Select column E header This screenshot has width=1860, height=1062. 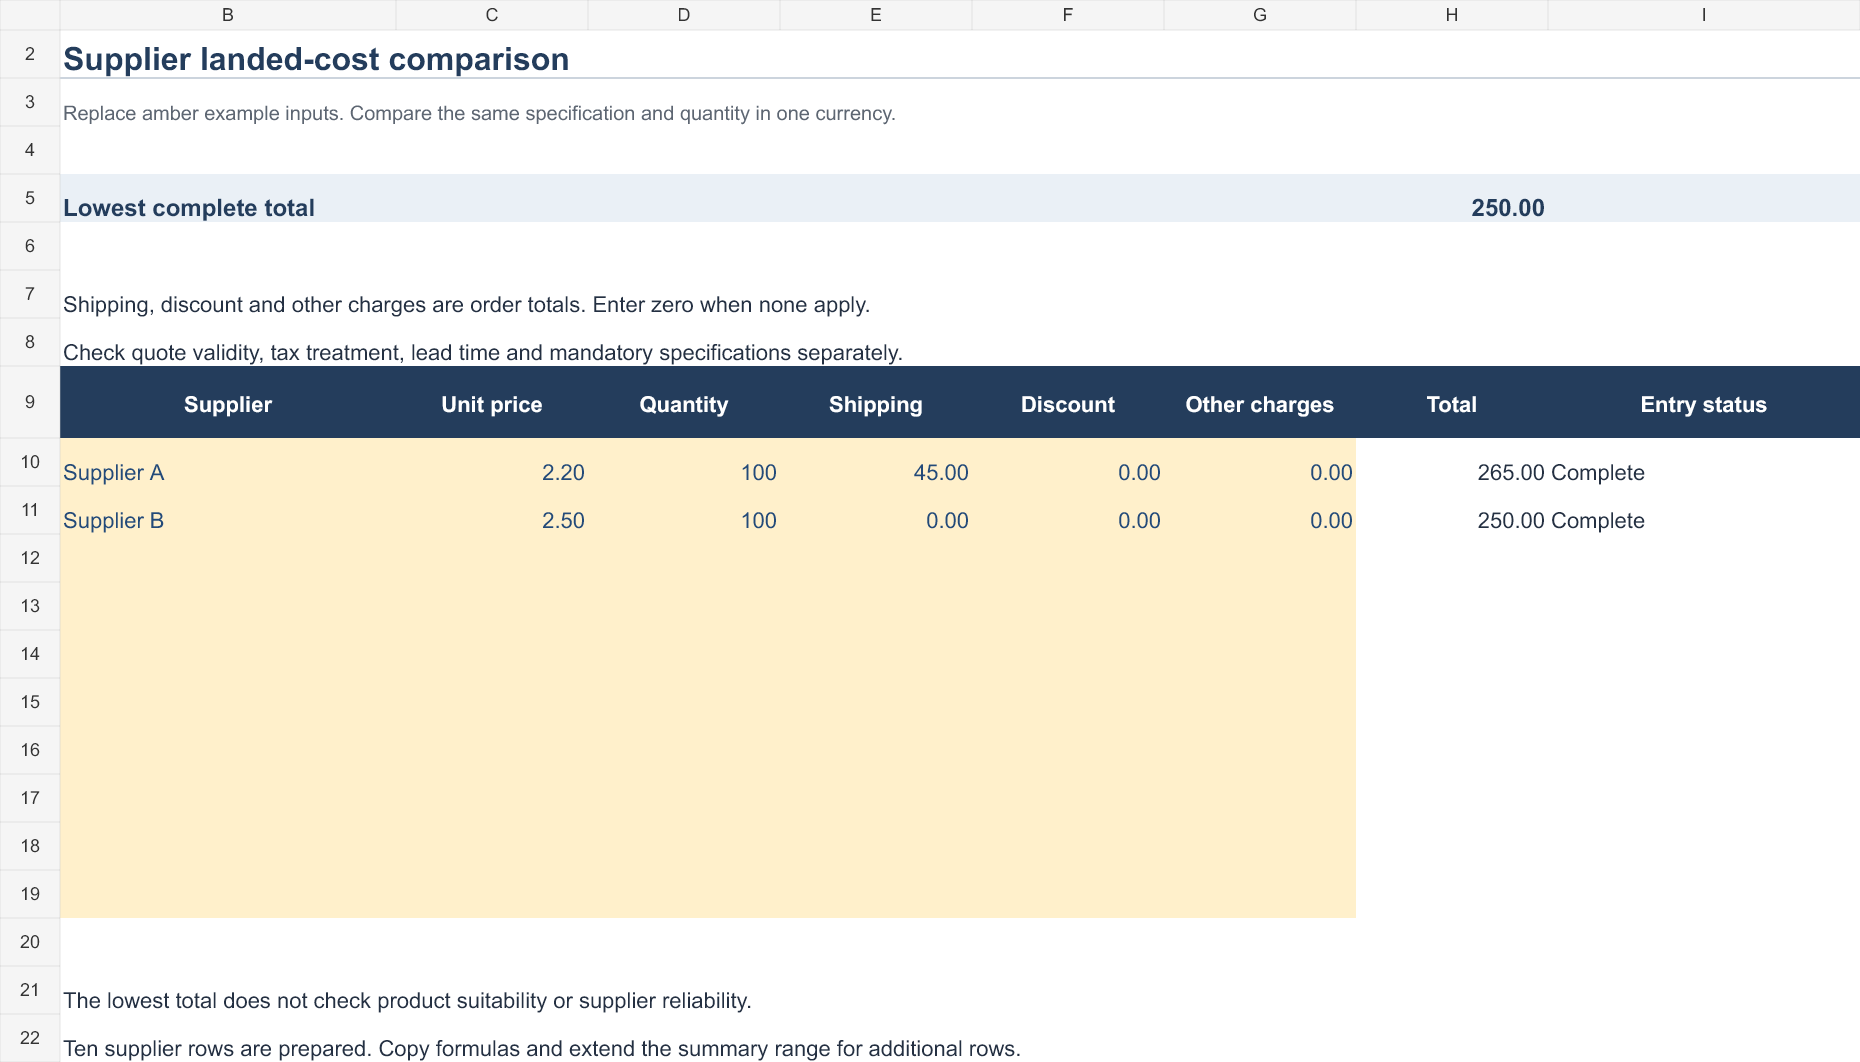tap(876, 15)
